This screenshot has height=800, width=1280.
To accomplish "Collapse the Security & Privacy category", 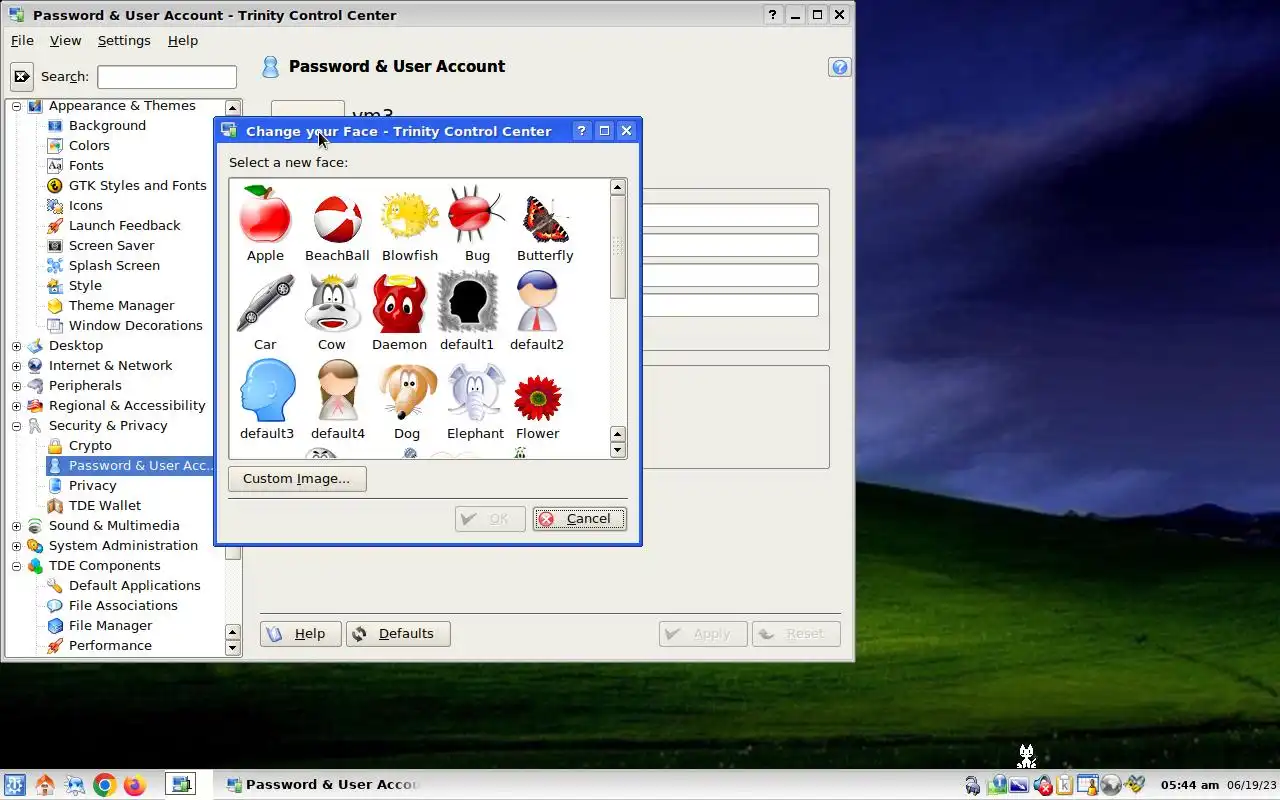I will (16, 426).
